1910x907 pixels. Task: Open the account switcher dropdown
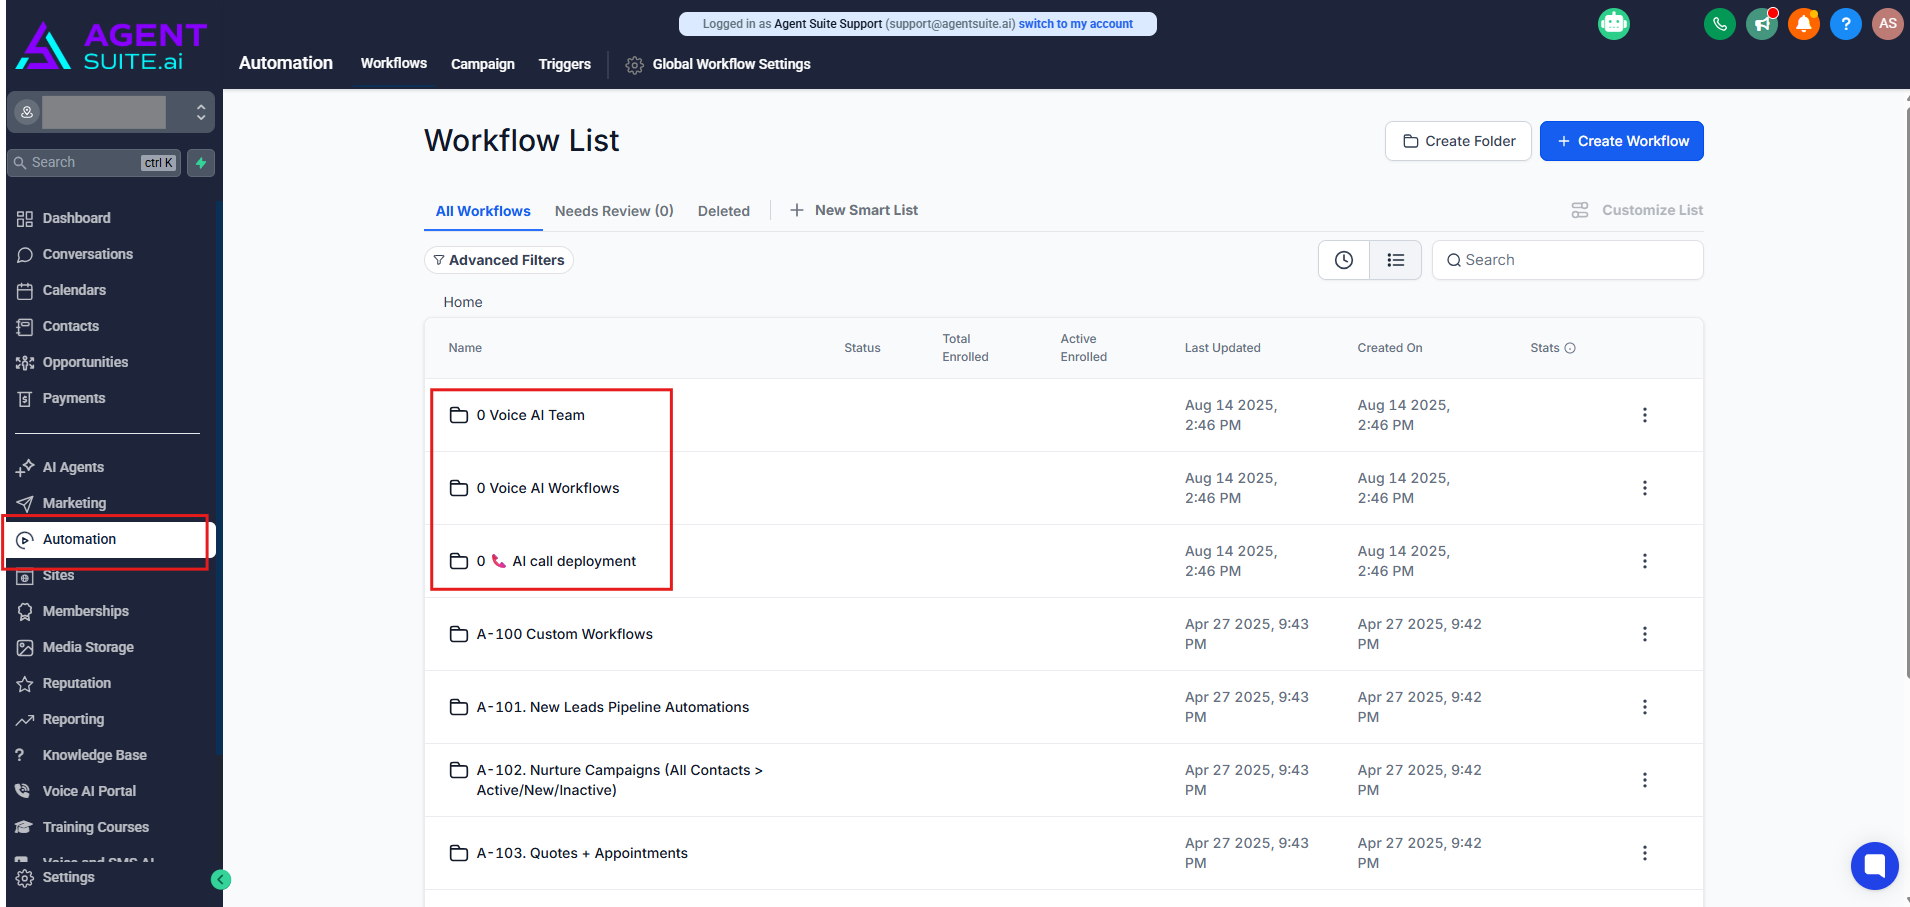point(111,112)
